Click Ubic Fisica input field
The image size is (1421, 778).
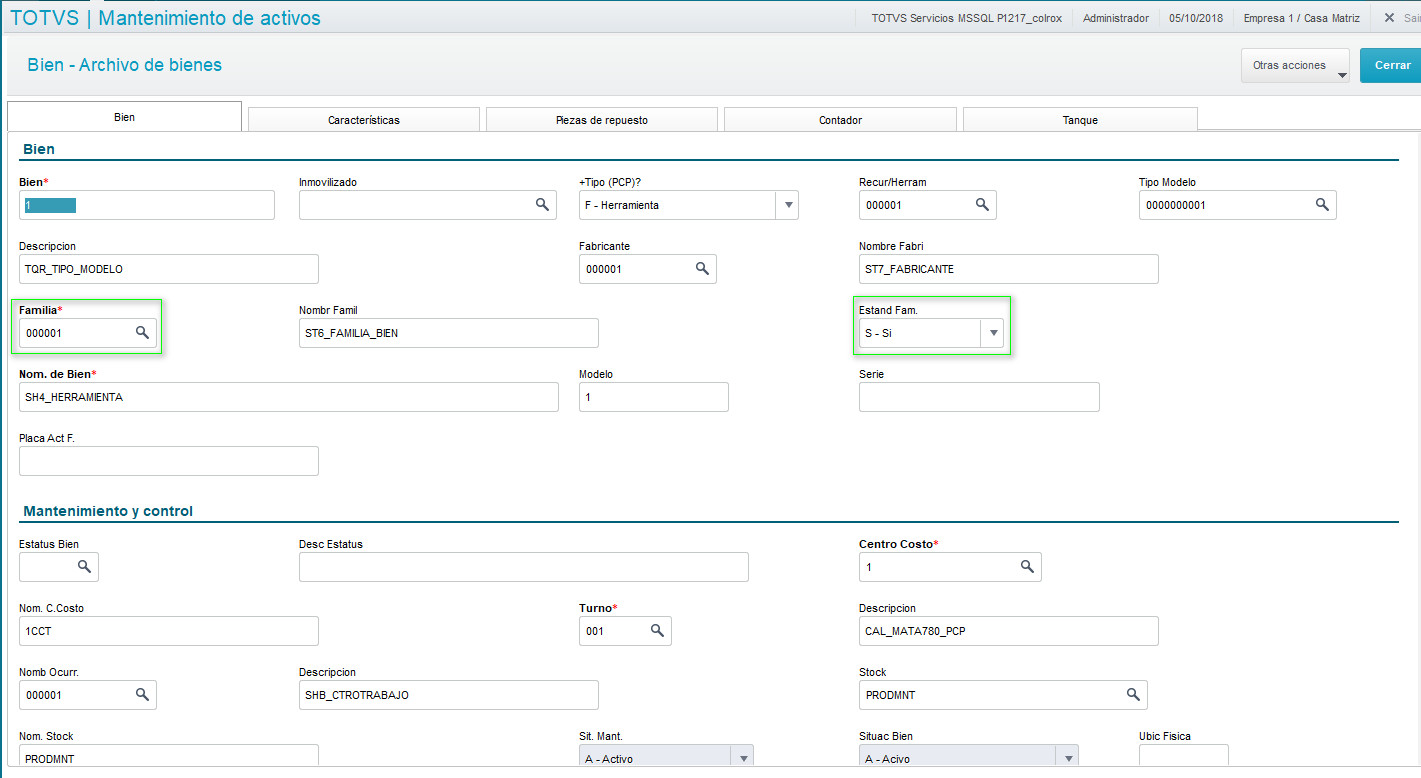[x=1183, y=757]
